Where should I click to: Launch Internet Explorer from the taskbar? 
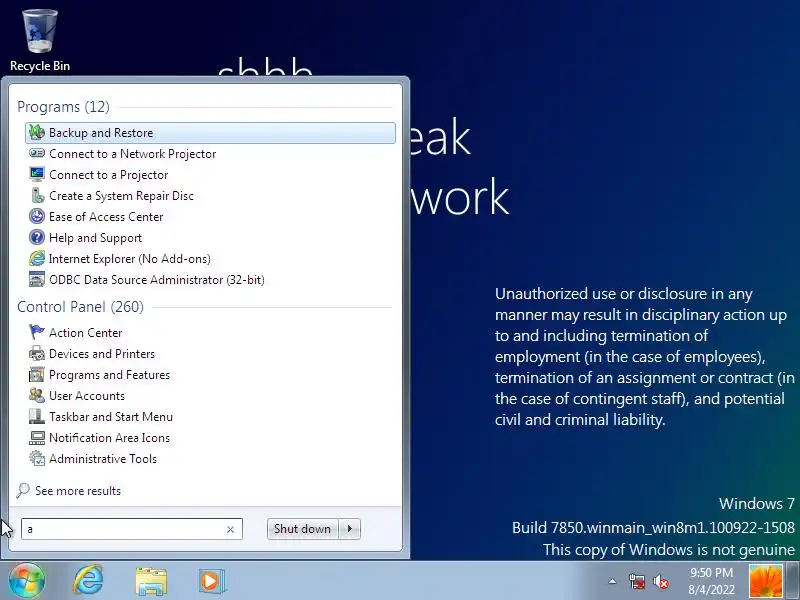[88, 580]
